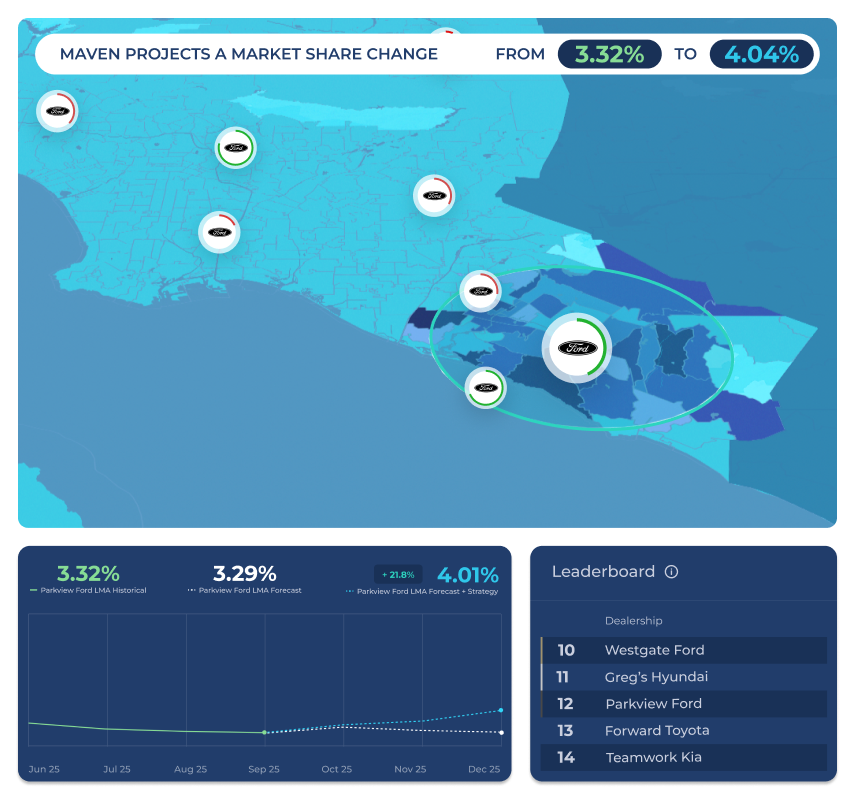Click the white forecast endpoint dot at Dec 25
Screen dimensions: 855x800
point(501,733)
